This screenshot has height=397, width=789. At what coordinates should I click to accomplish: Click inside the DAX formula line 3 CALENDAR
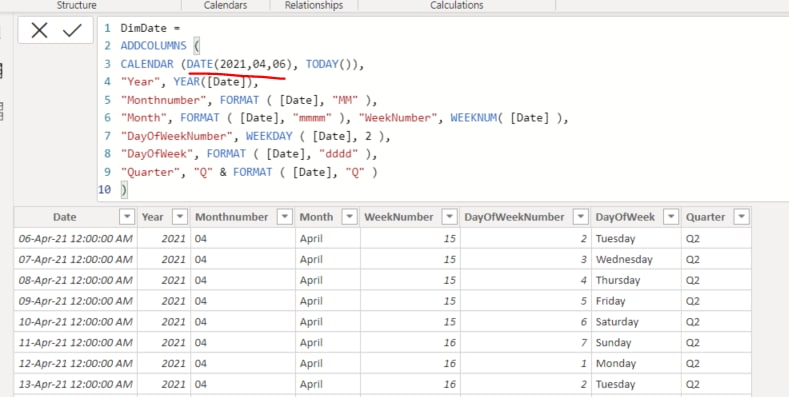(147, 64)
